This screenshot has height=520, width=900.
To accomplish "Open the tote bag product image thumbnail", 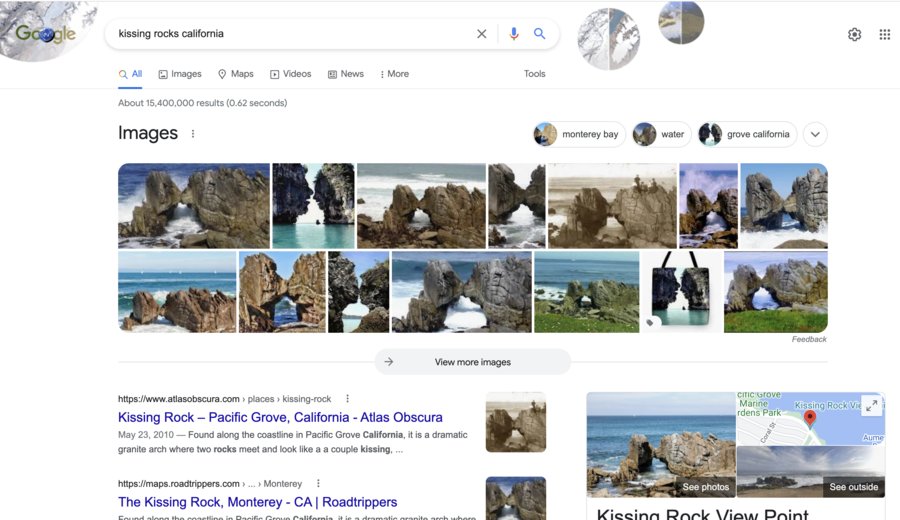I will pyautogui.click(x=681, y=292).
